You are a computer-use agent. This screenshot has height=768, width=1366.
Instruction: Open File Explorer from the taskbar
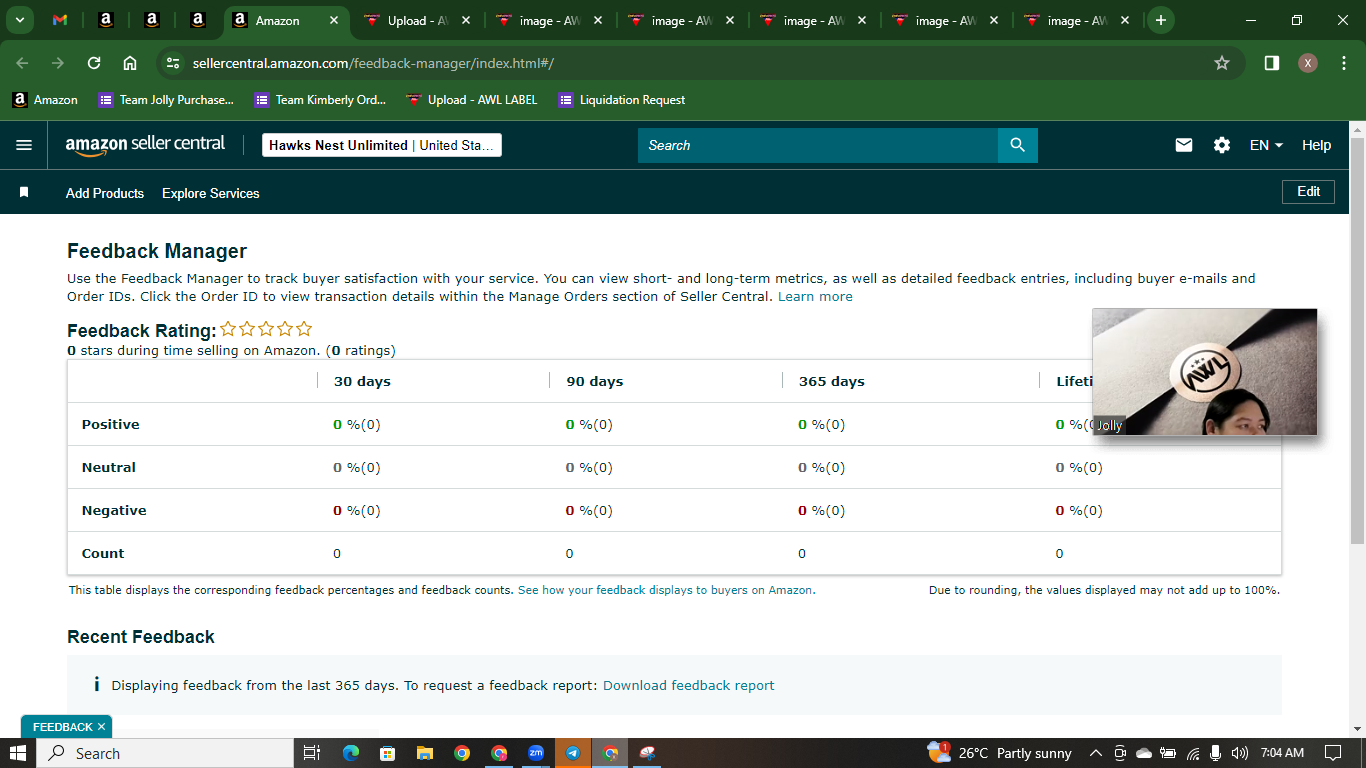pyautogui.click(x=424, y=753)
